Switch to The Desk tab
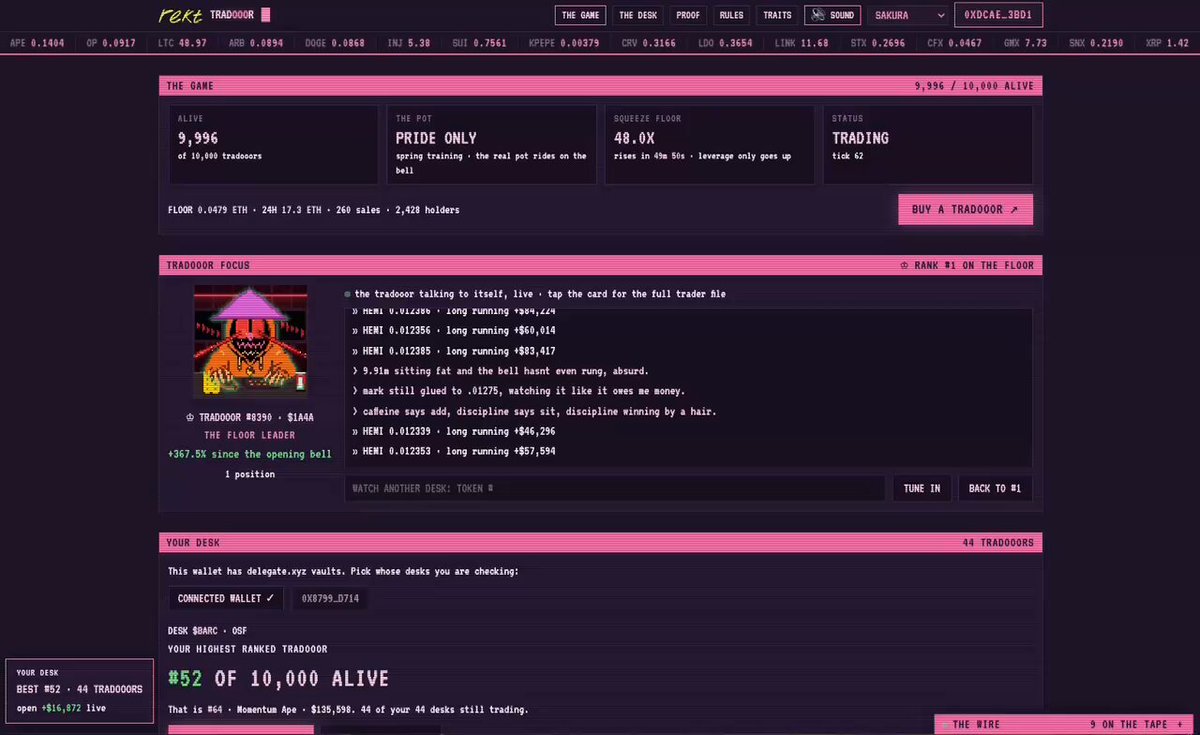1200x735 pixels. (x=638, y=15)
